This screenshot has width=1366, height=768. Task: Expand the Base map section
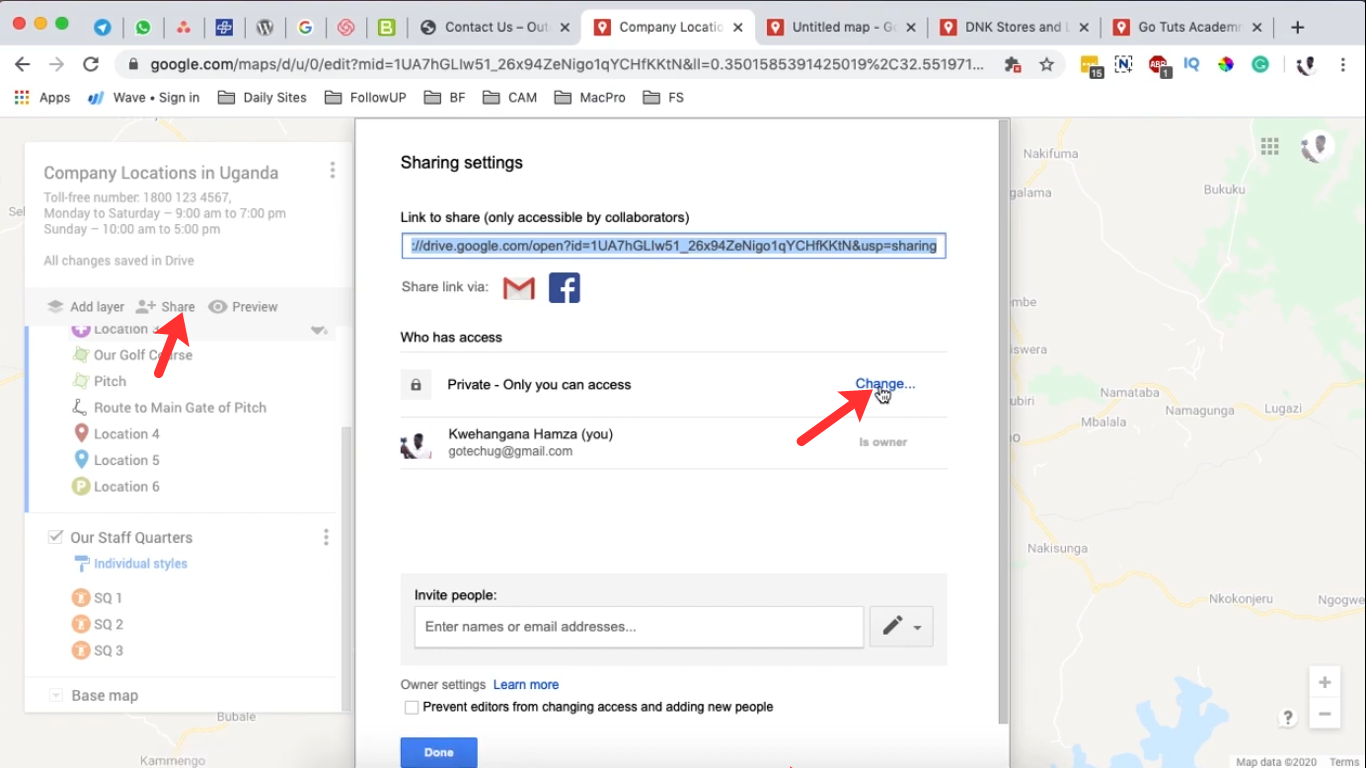(55, 695)
